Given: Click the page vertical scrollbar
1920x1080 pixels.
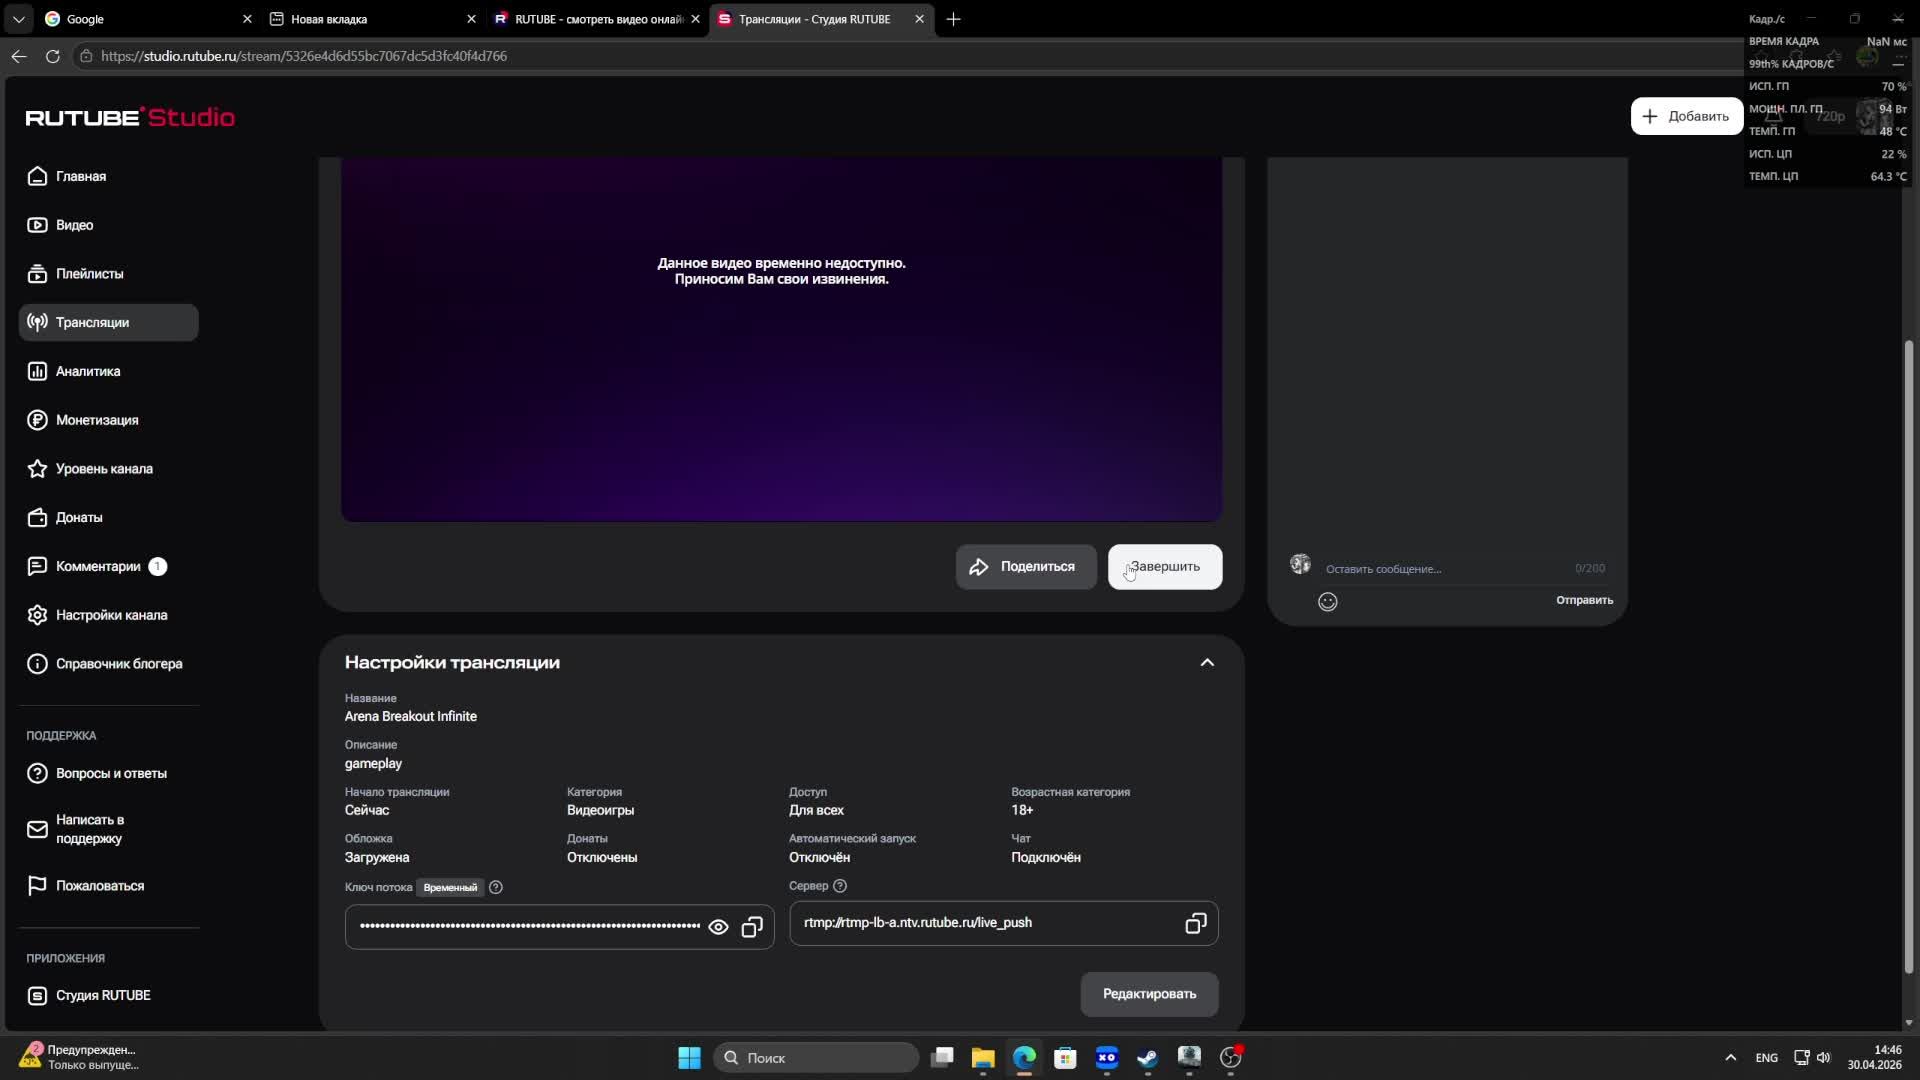Looking at the screenshot, I should click(x=1908, y=655).
